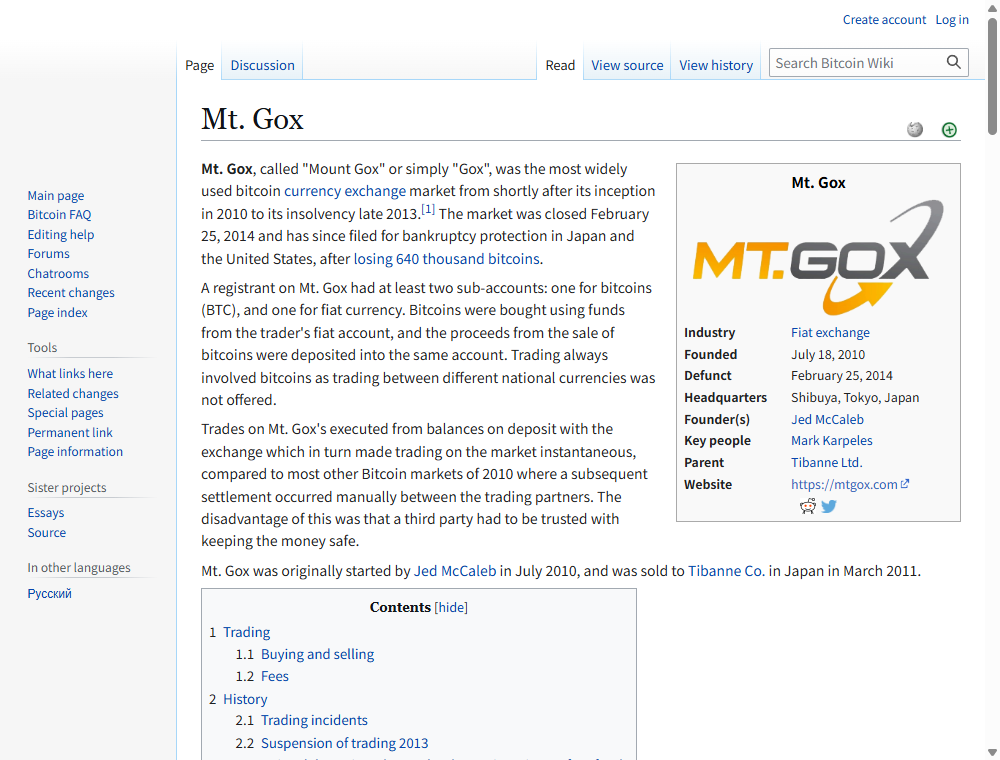This screenshot has height=760, width=1000.
Task: Jump to the History contents entry
Action: click(x=245, y=699)
